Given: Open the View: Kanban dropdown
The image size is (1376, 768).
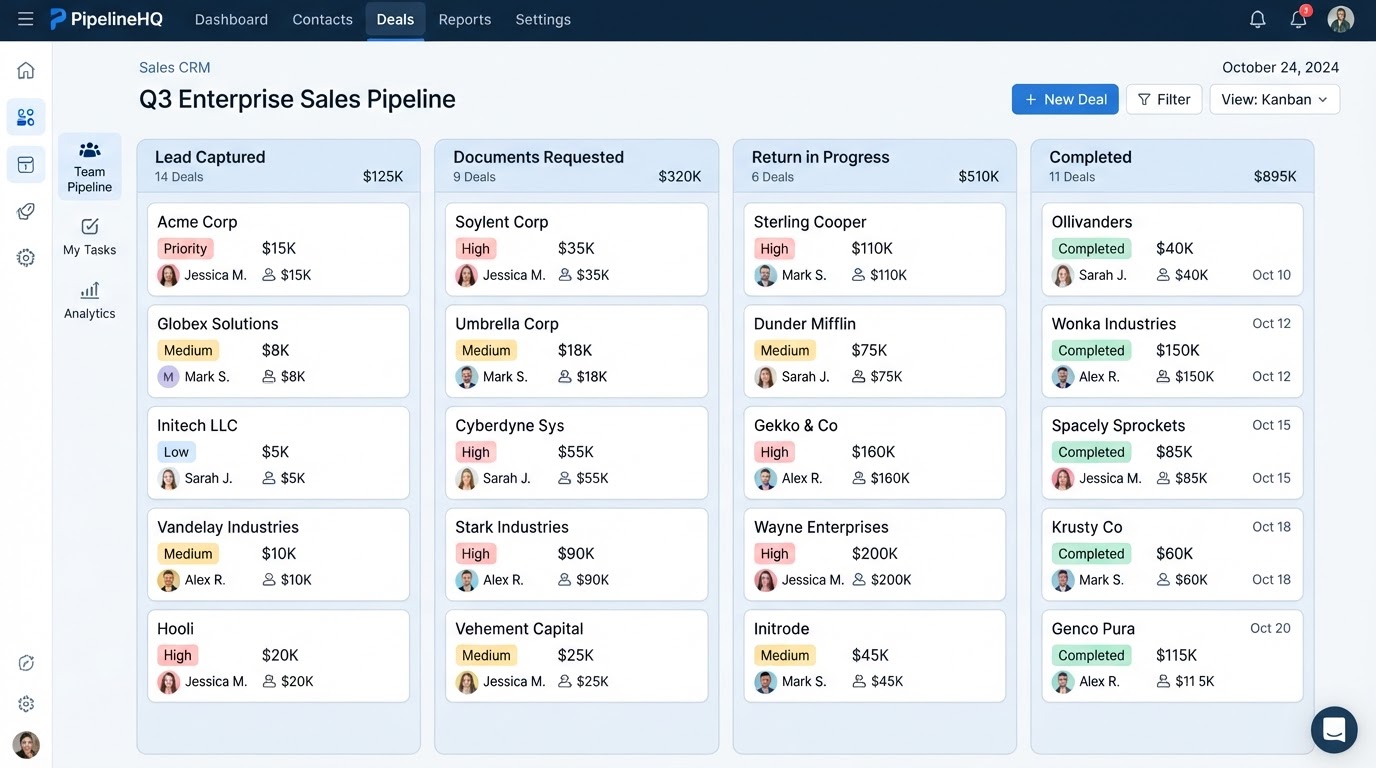Looking at the screenshot, I should [x=1274, y=99].
